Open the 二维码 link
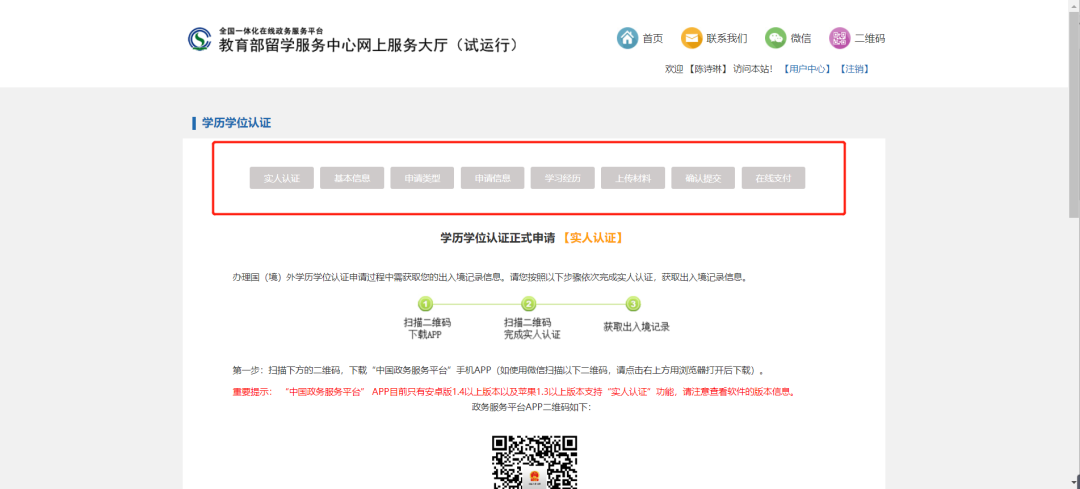This screenshot has width=1080, height=489. tap(870, 39)
